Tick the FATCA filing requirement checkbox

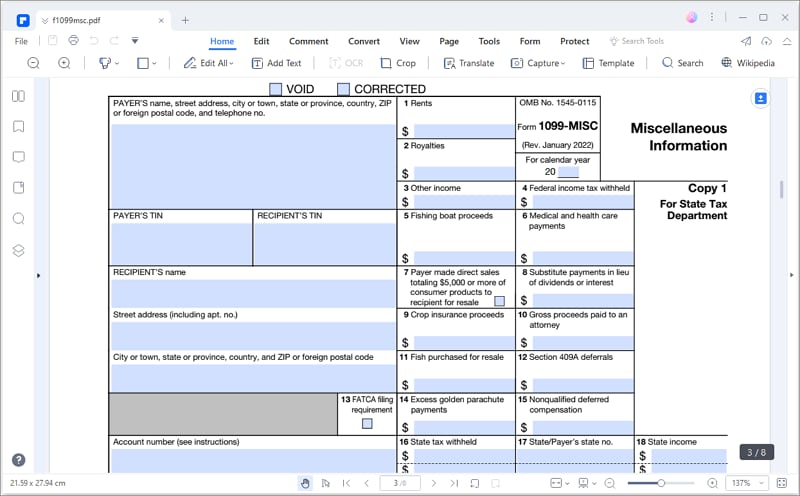(x=367, y=424)
